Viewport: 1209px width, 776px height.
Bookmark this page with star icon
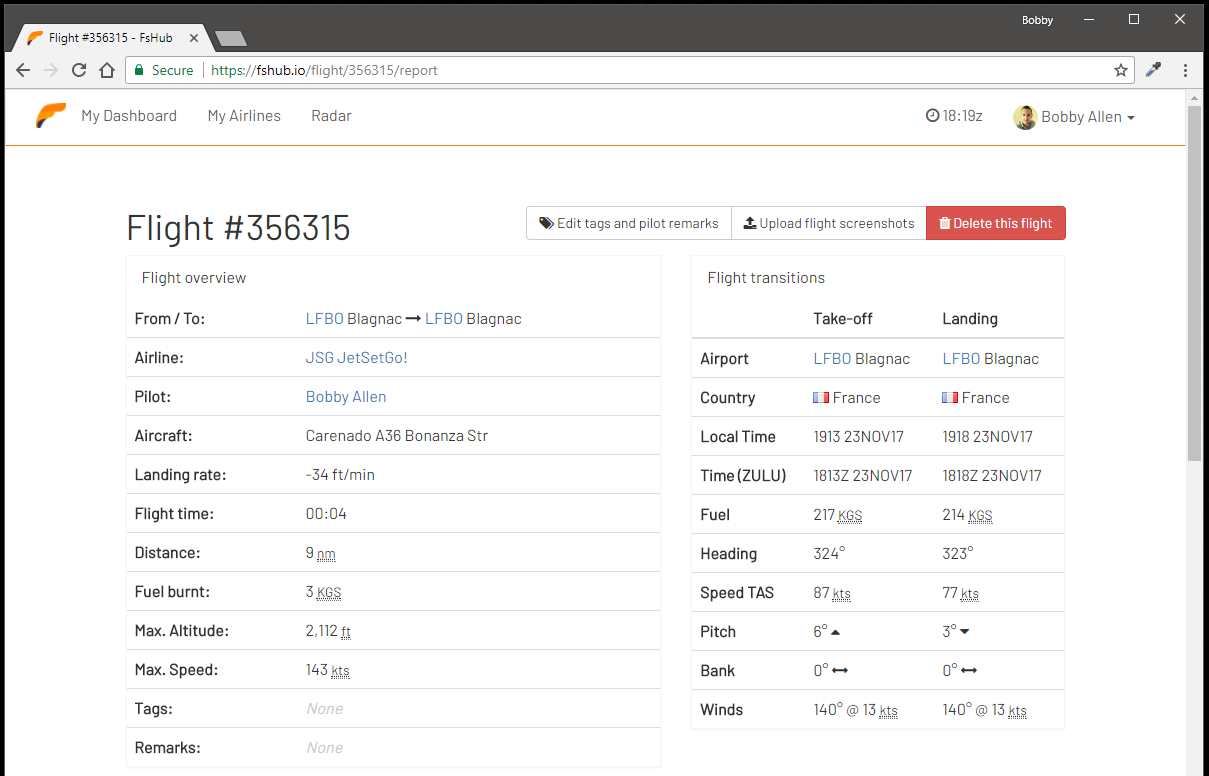(x=1121, y=70)
